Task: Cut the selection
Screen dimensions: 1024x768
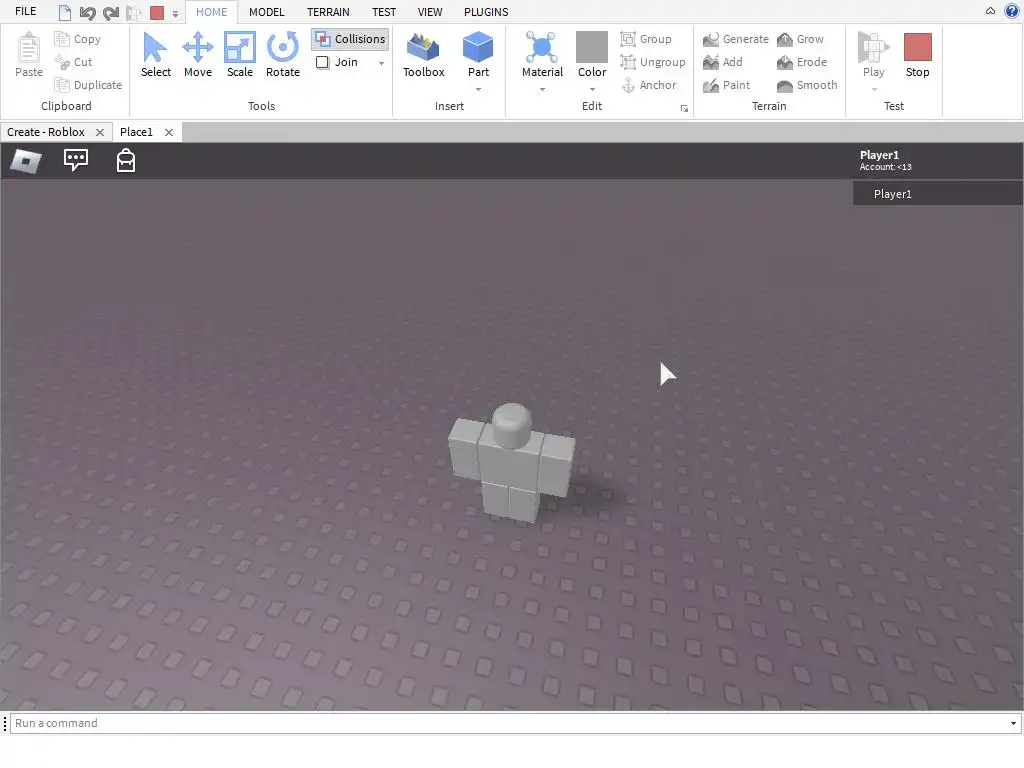Action: (x=73, y=62)
